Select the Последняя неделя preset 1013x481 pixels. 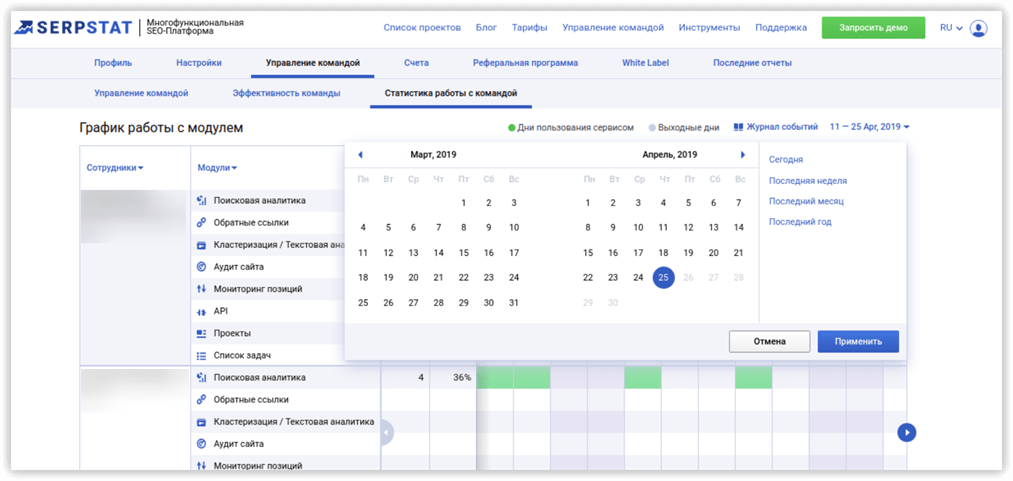[808, 181]
